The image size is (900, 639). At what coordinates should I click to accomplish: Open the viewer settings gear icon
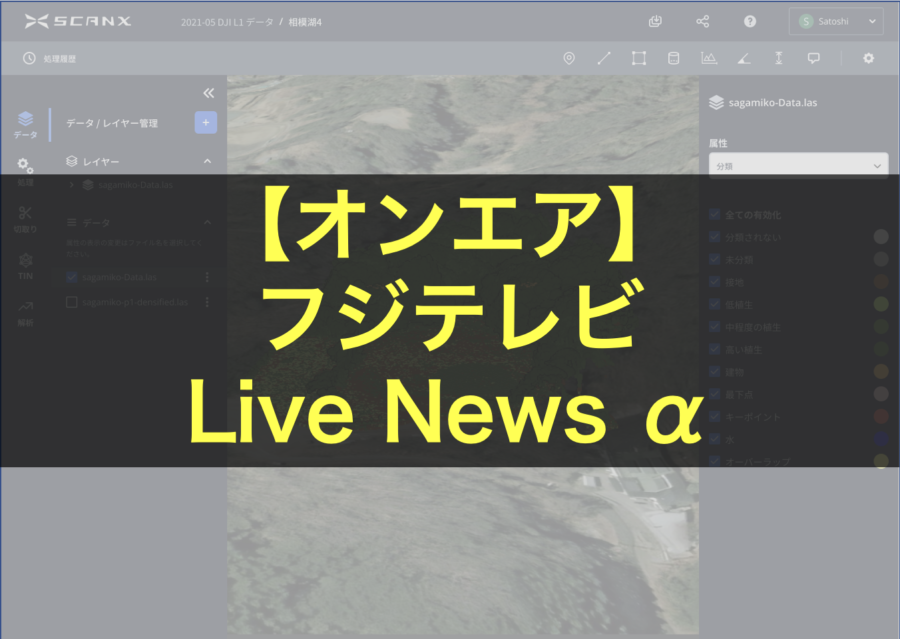click(868, 58)
